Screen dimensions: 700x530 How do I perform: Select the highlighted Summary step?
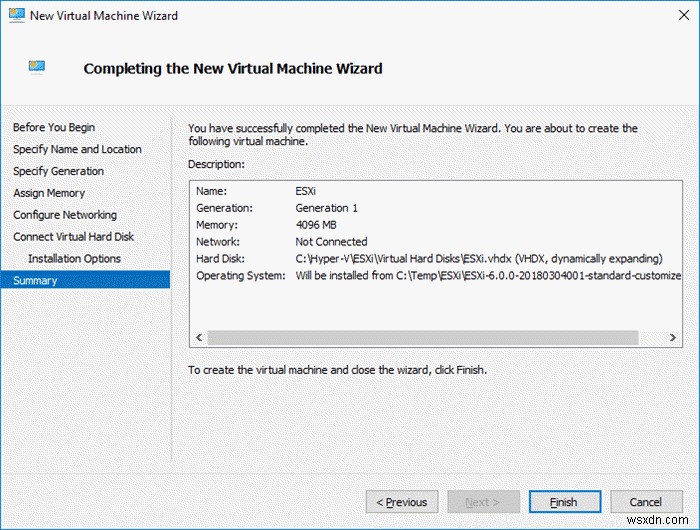click(85, 280)
